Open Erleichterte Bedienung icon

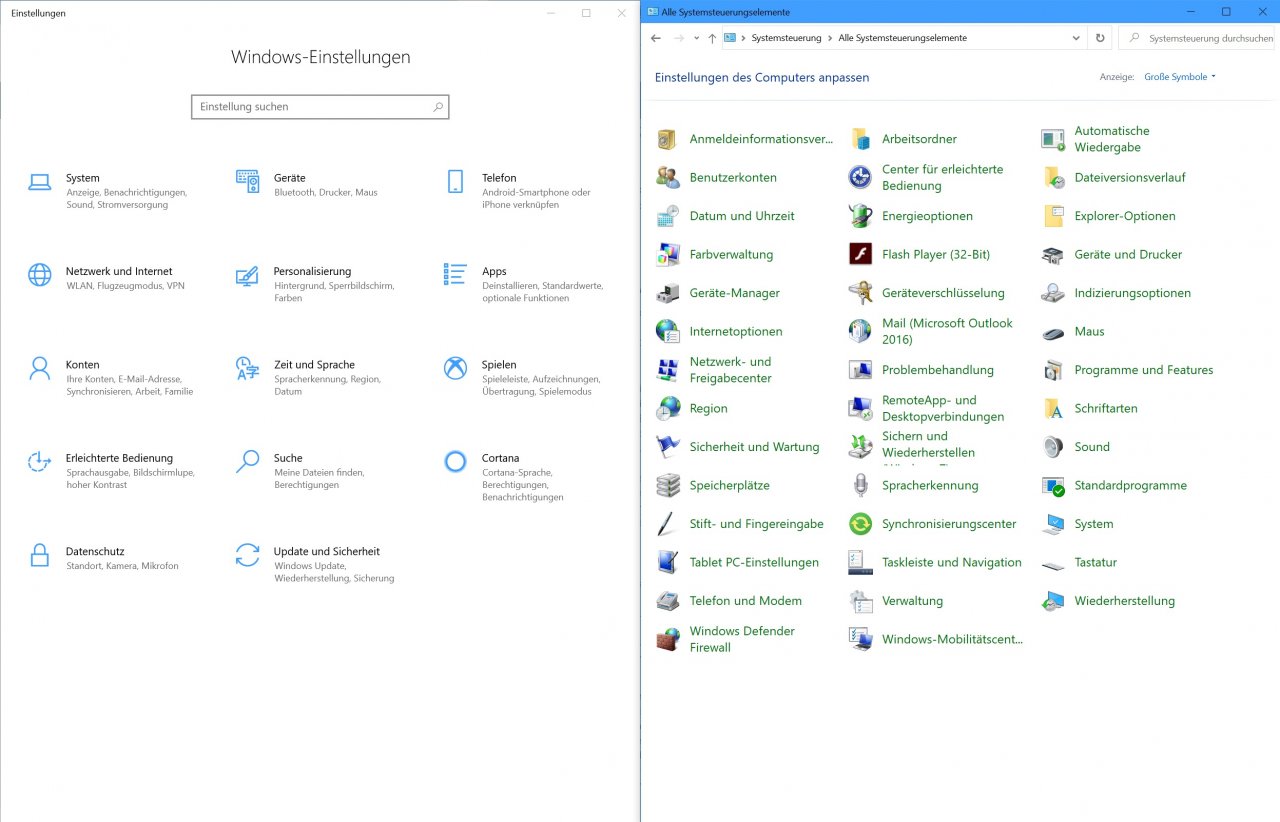coord(39,461)
